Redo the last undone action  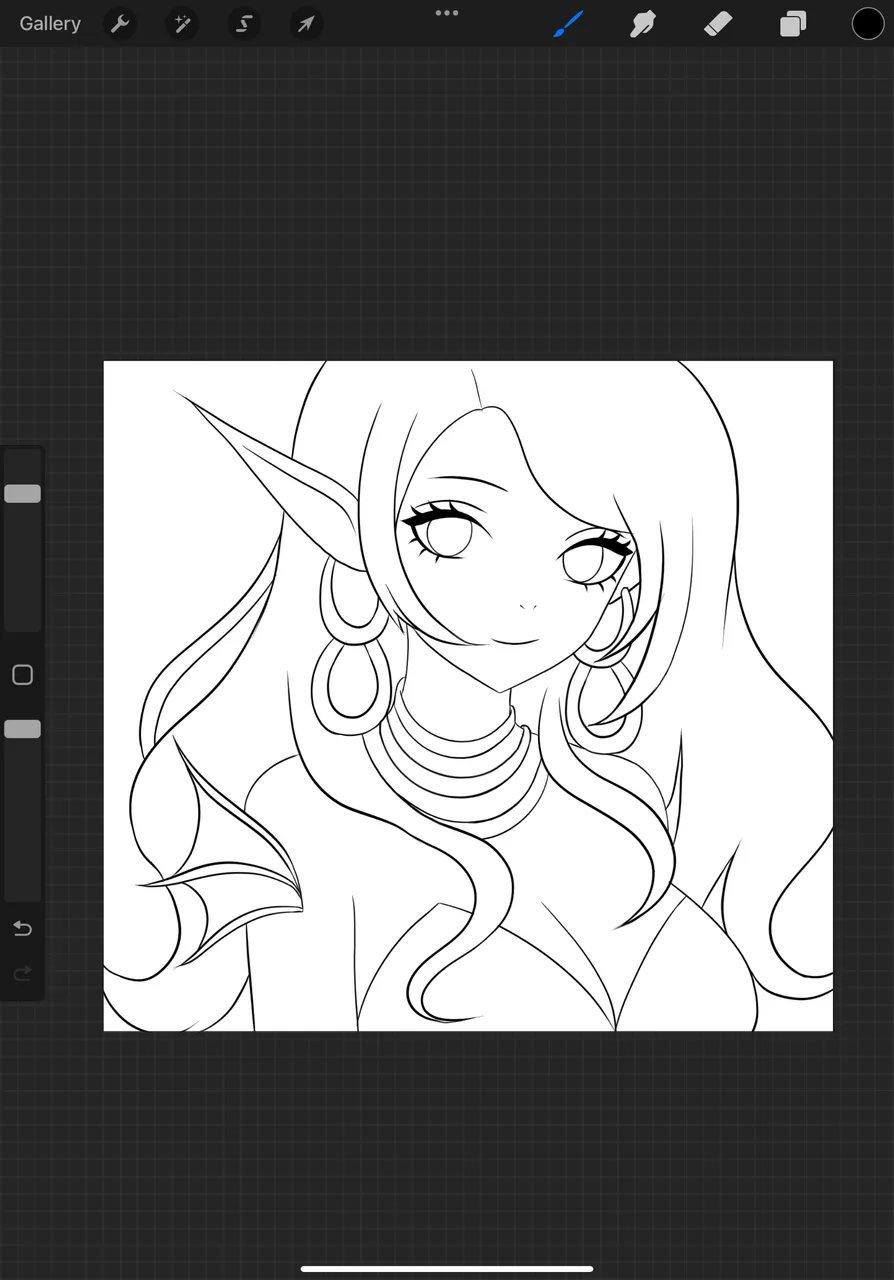22,973
